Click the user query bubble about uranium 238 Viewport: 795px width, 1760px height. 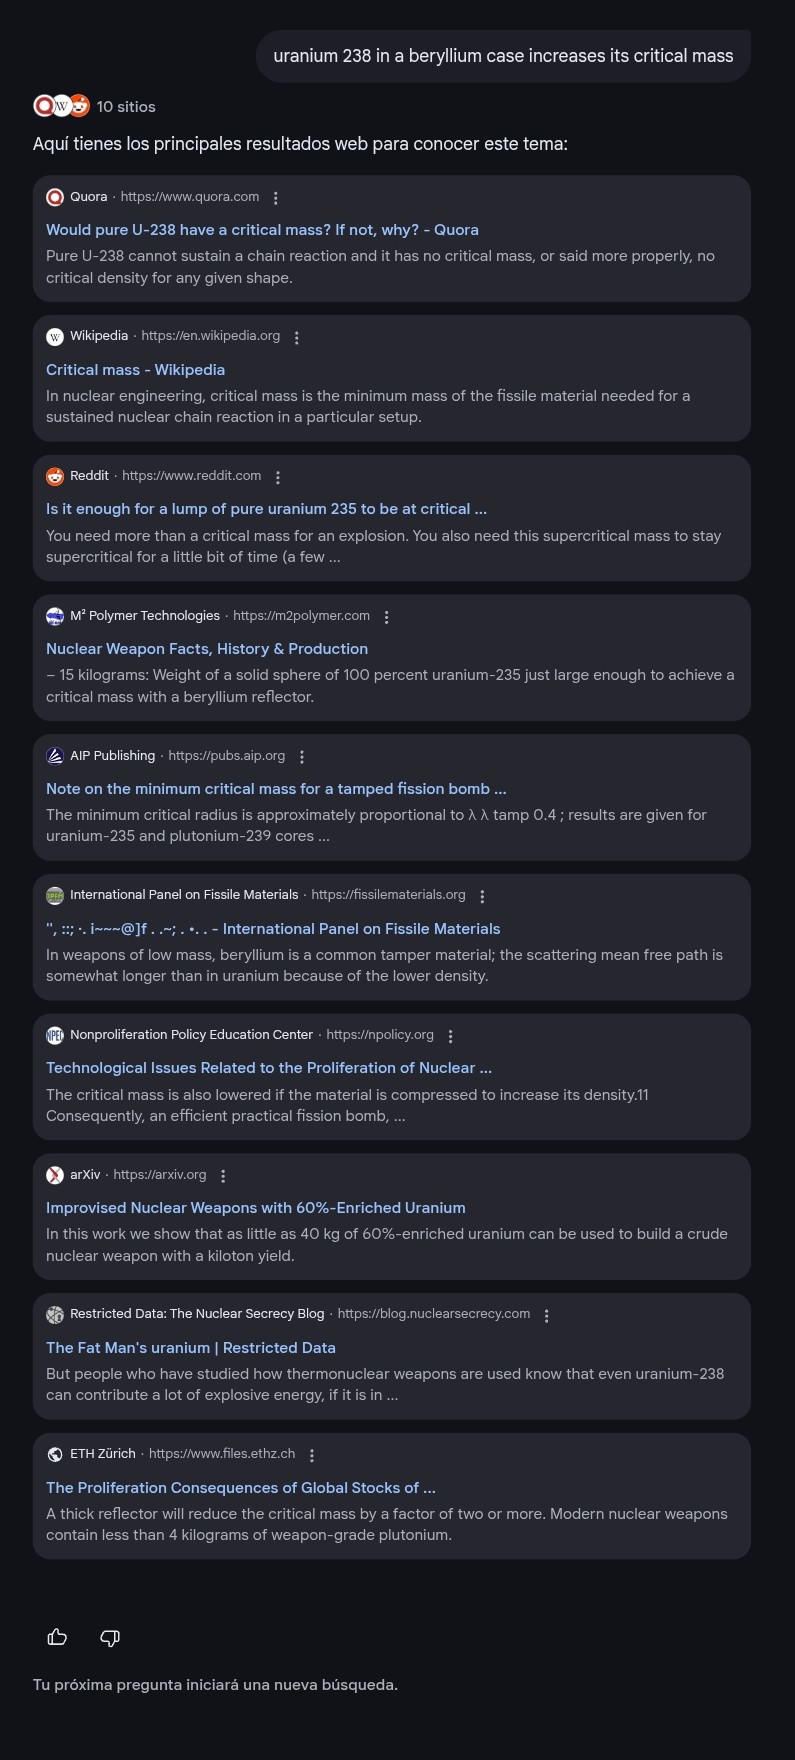click(x=503, y=56)
